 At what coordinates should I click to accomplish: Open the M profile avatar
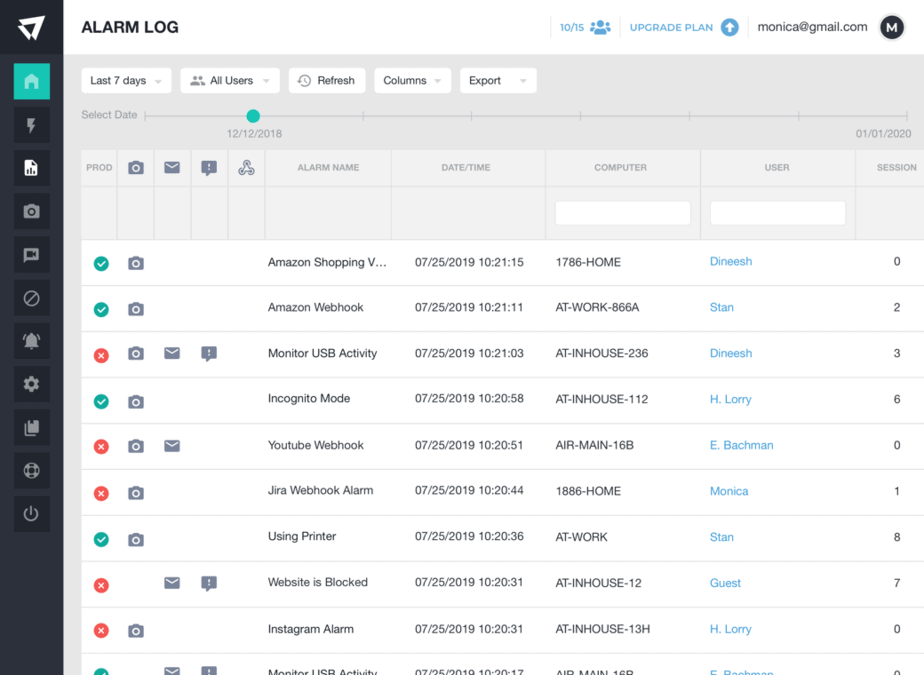click(x=892, y=27)
